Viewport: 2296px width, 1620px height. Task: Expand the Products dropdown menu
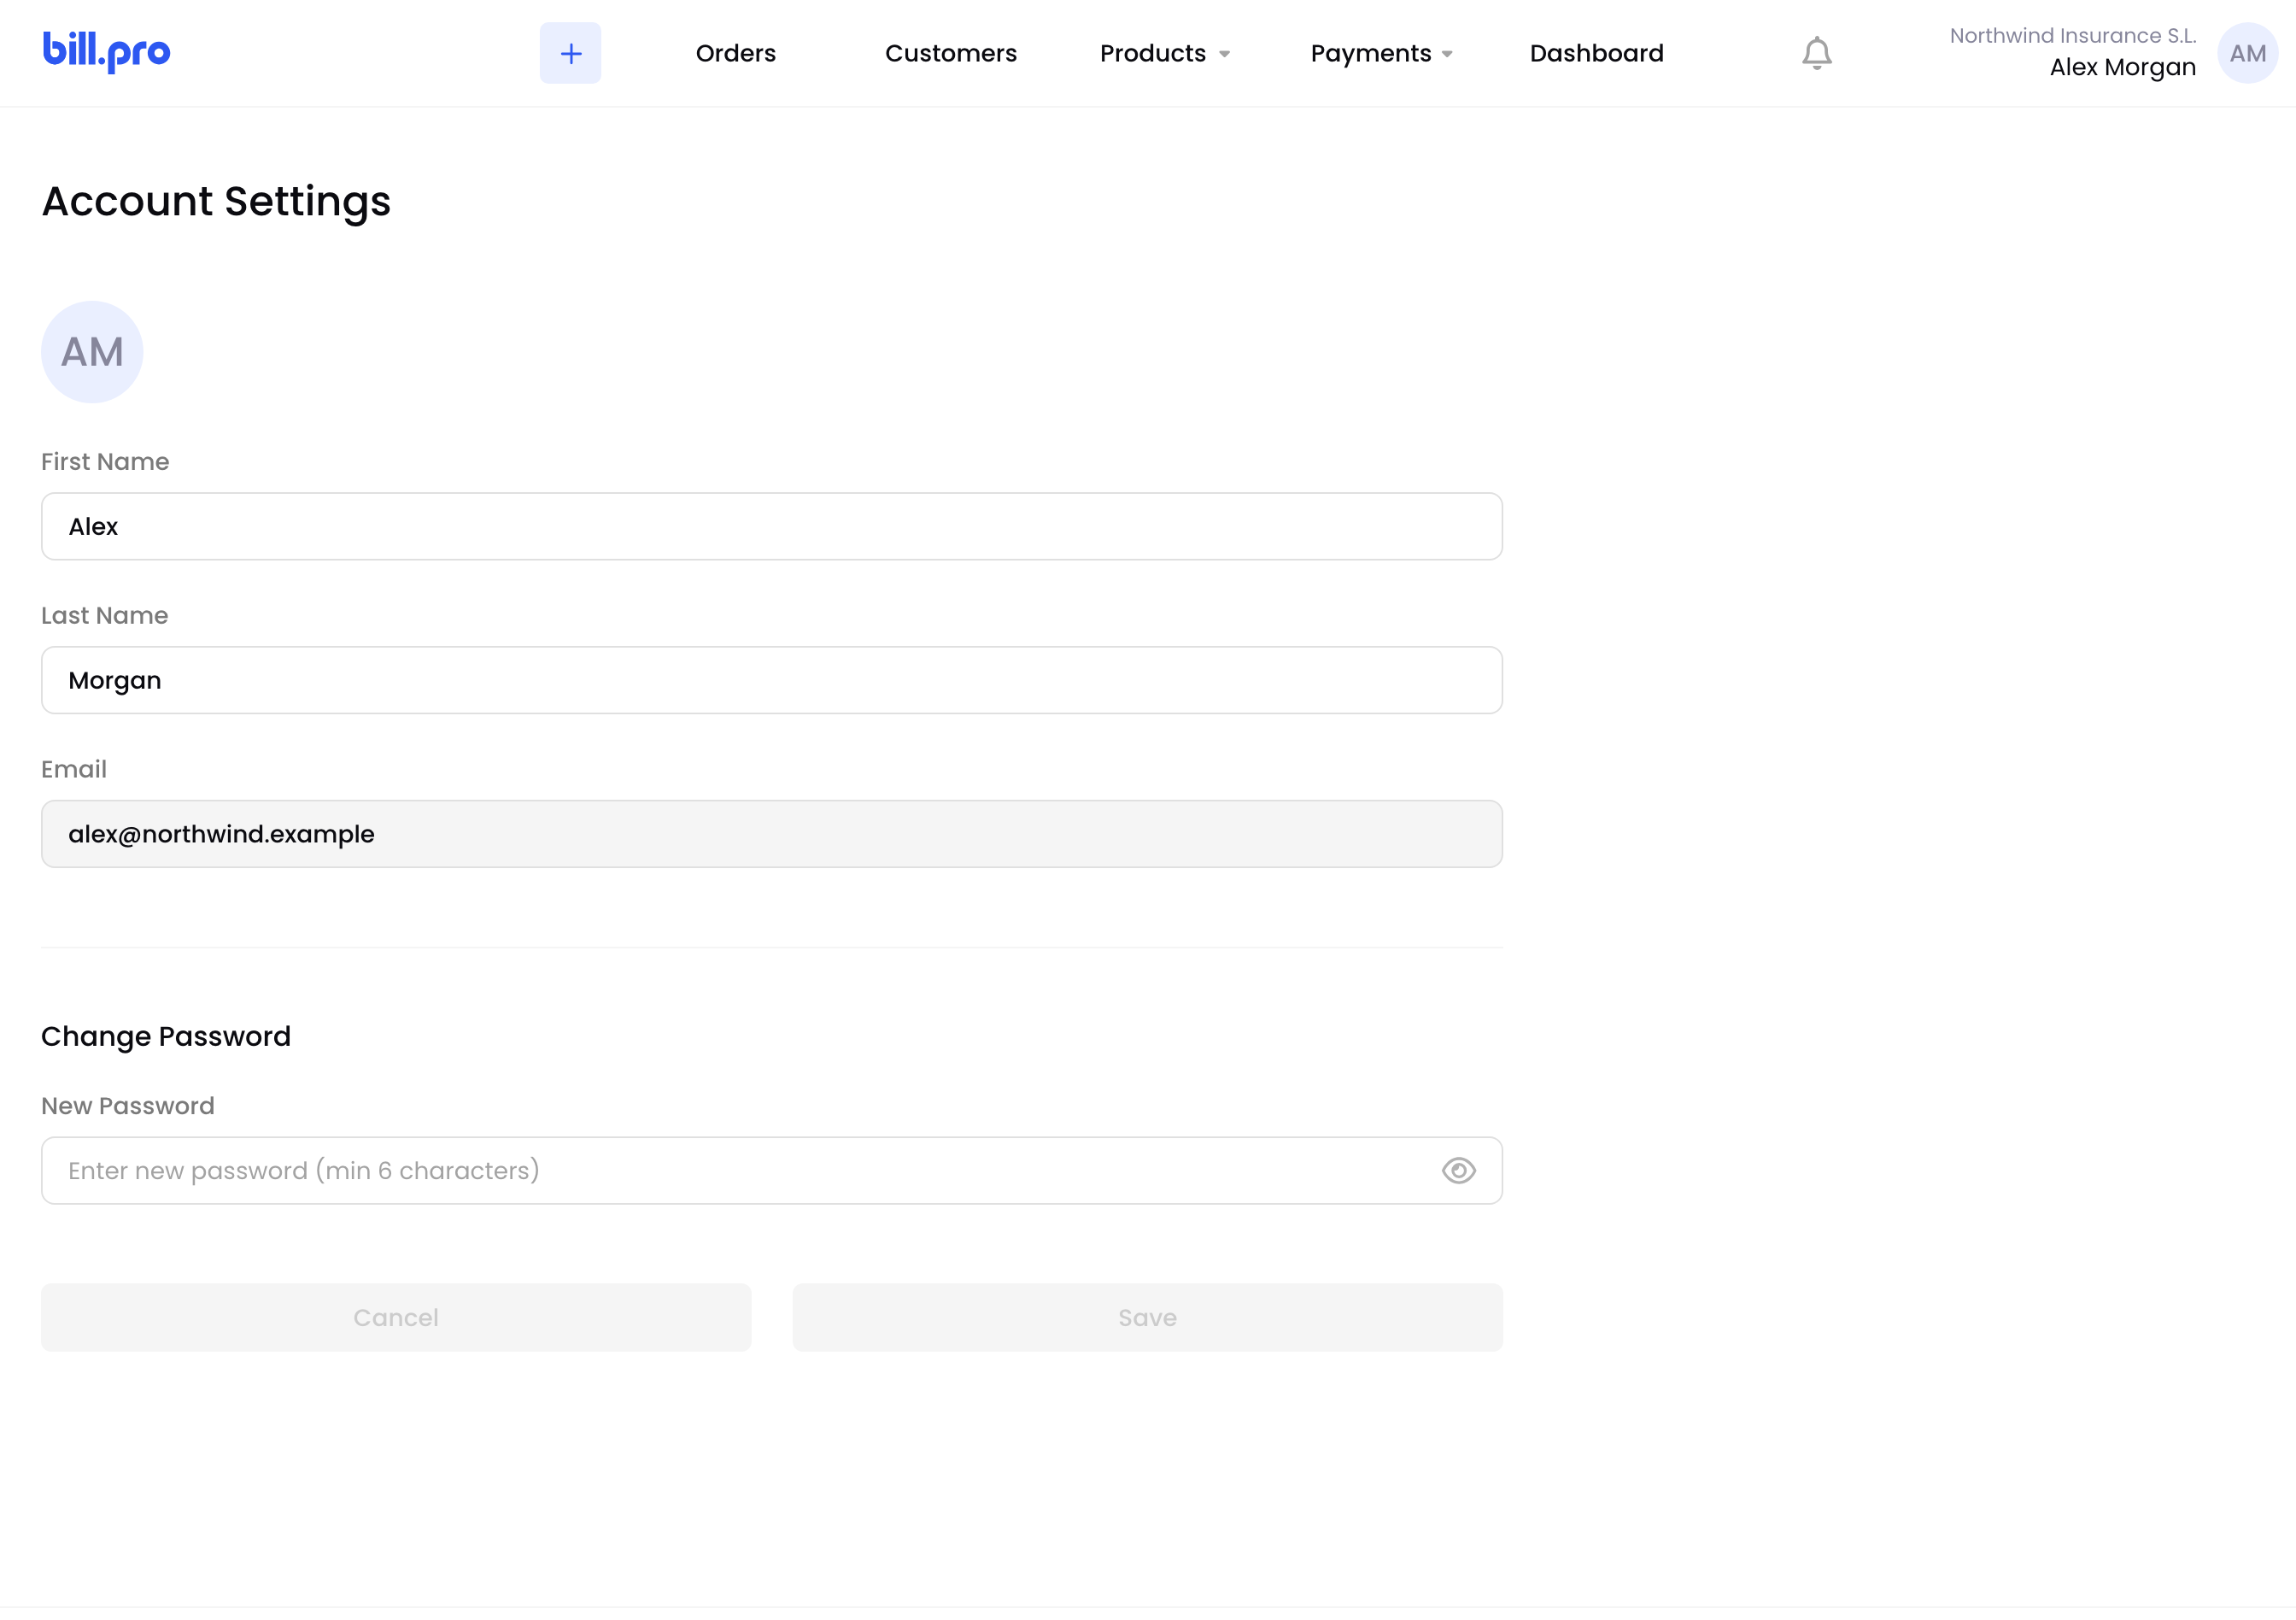[1164, 53]
